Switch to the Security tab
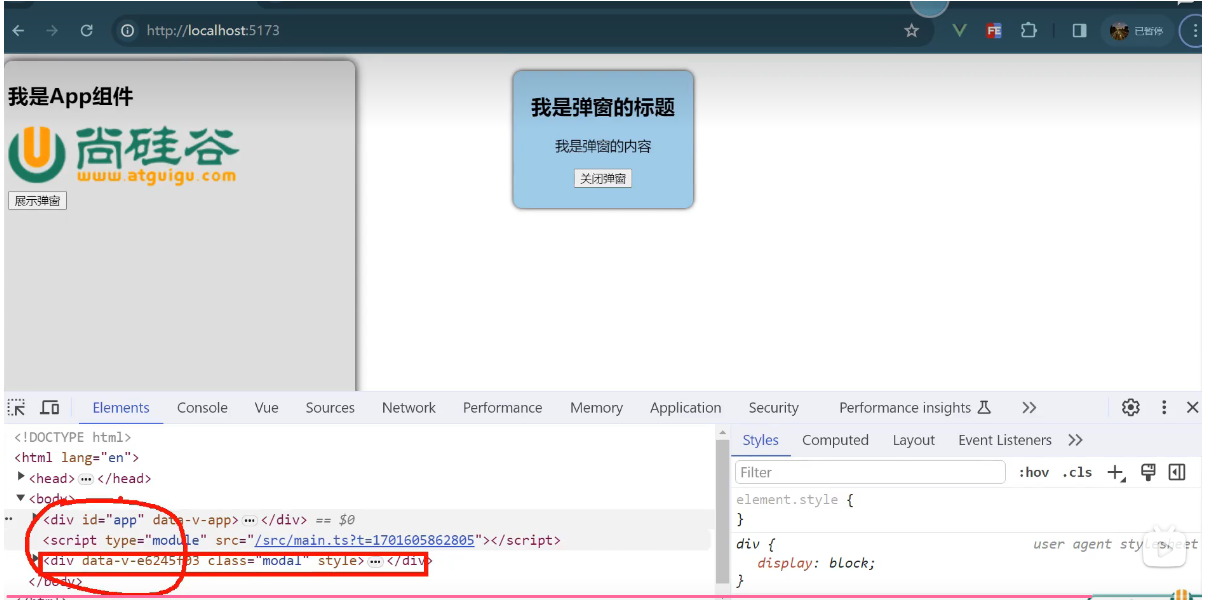Screen dimensions: 1219x616 (x=773, y=408)
